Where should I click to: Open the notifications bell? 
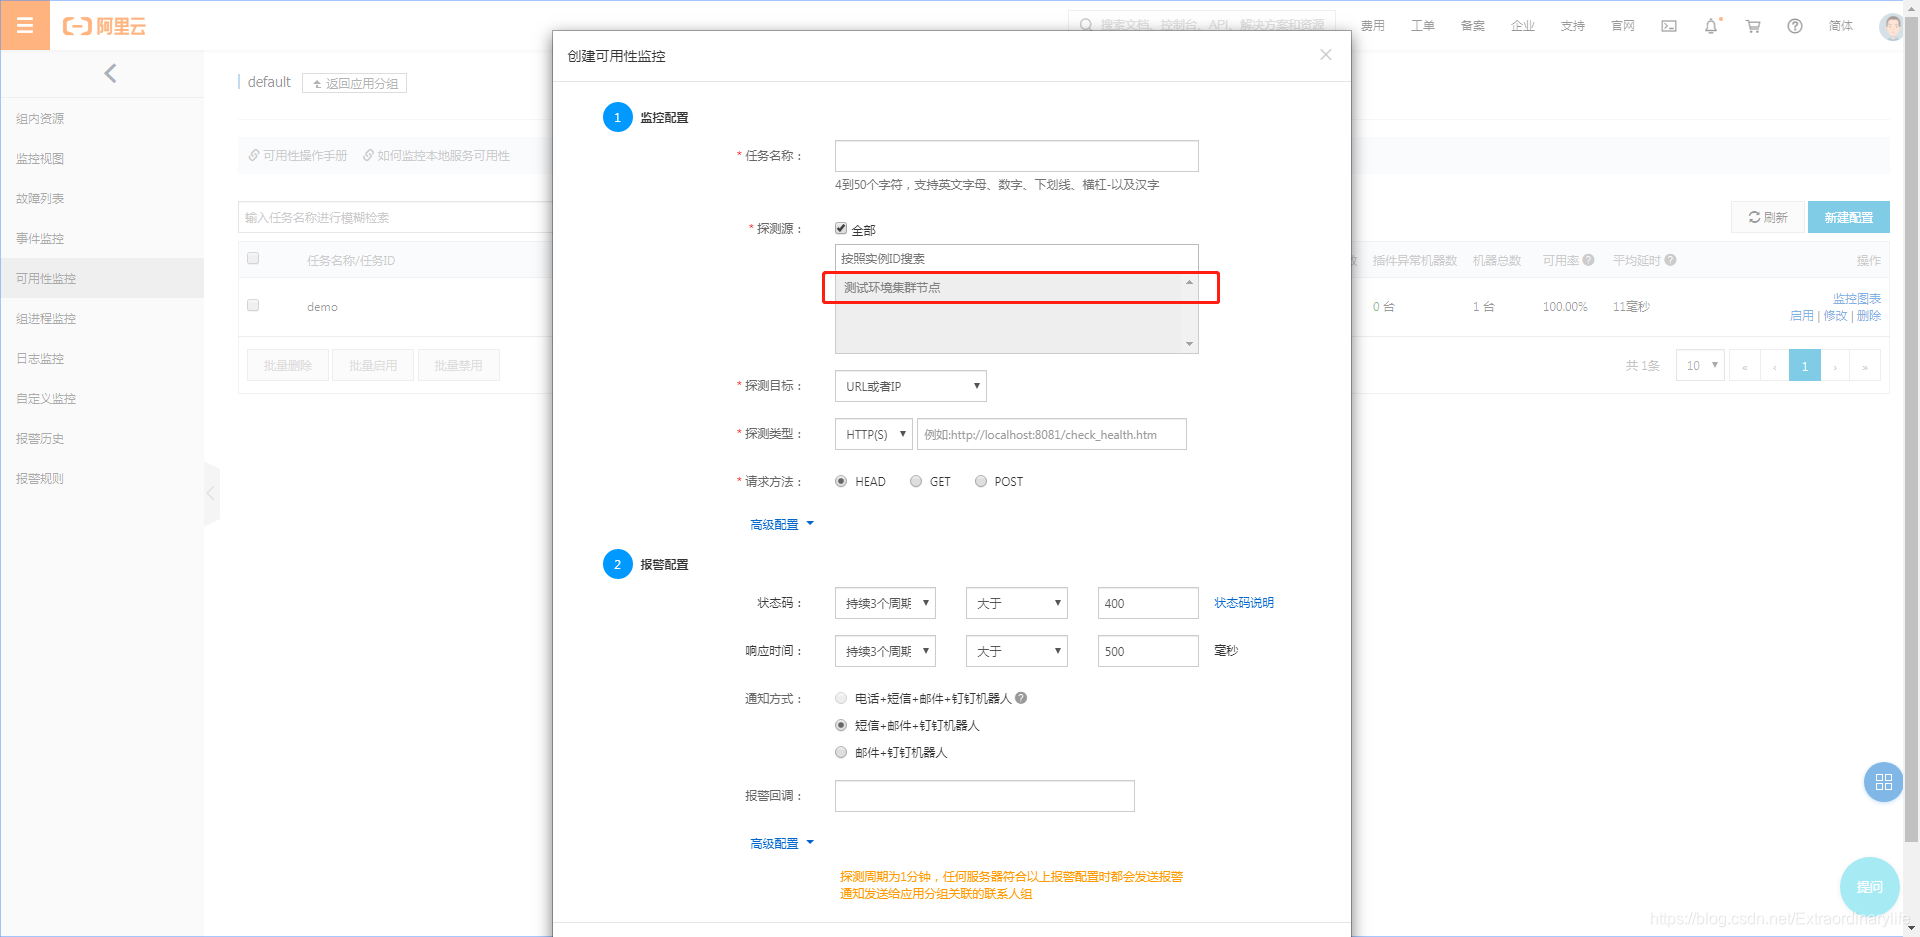[x=1711, y=26]
